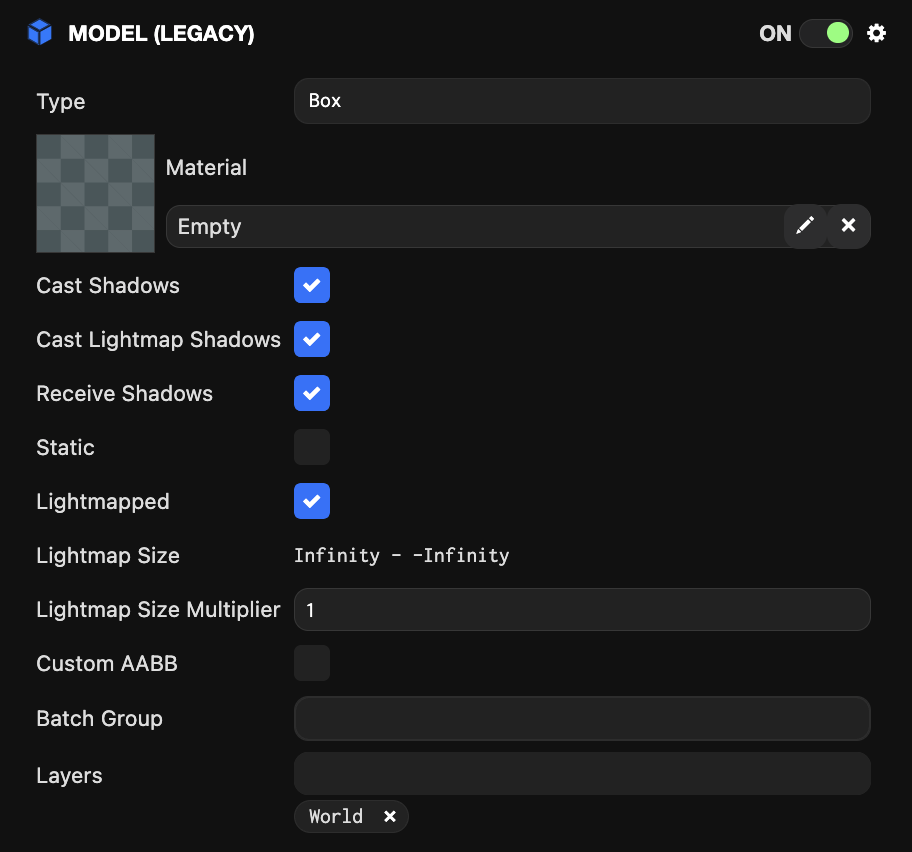
Task: Enable the Custom AABB checkbox
Action: point(312,663)
